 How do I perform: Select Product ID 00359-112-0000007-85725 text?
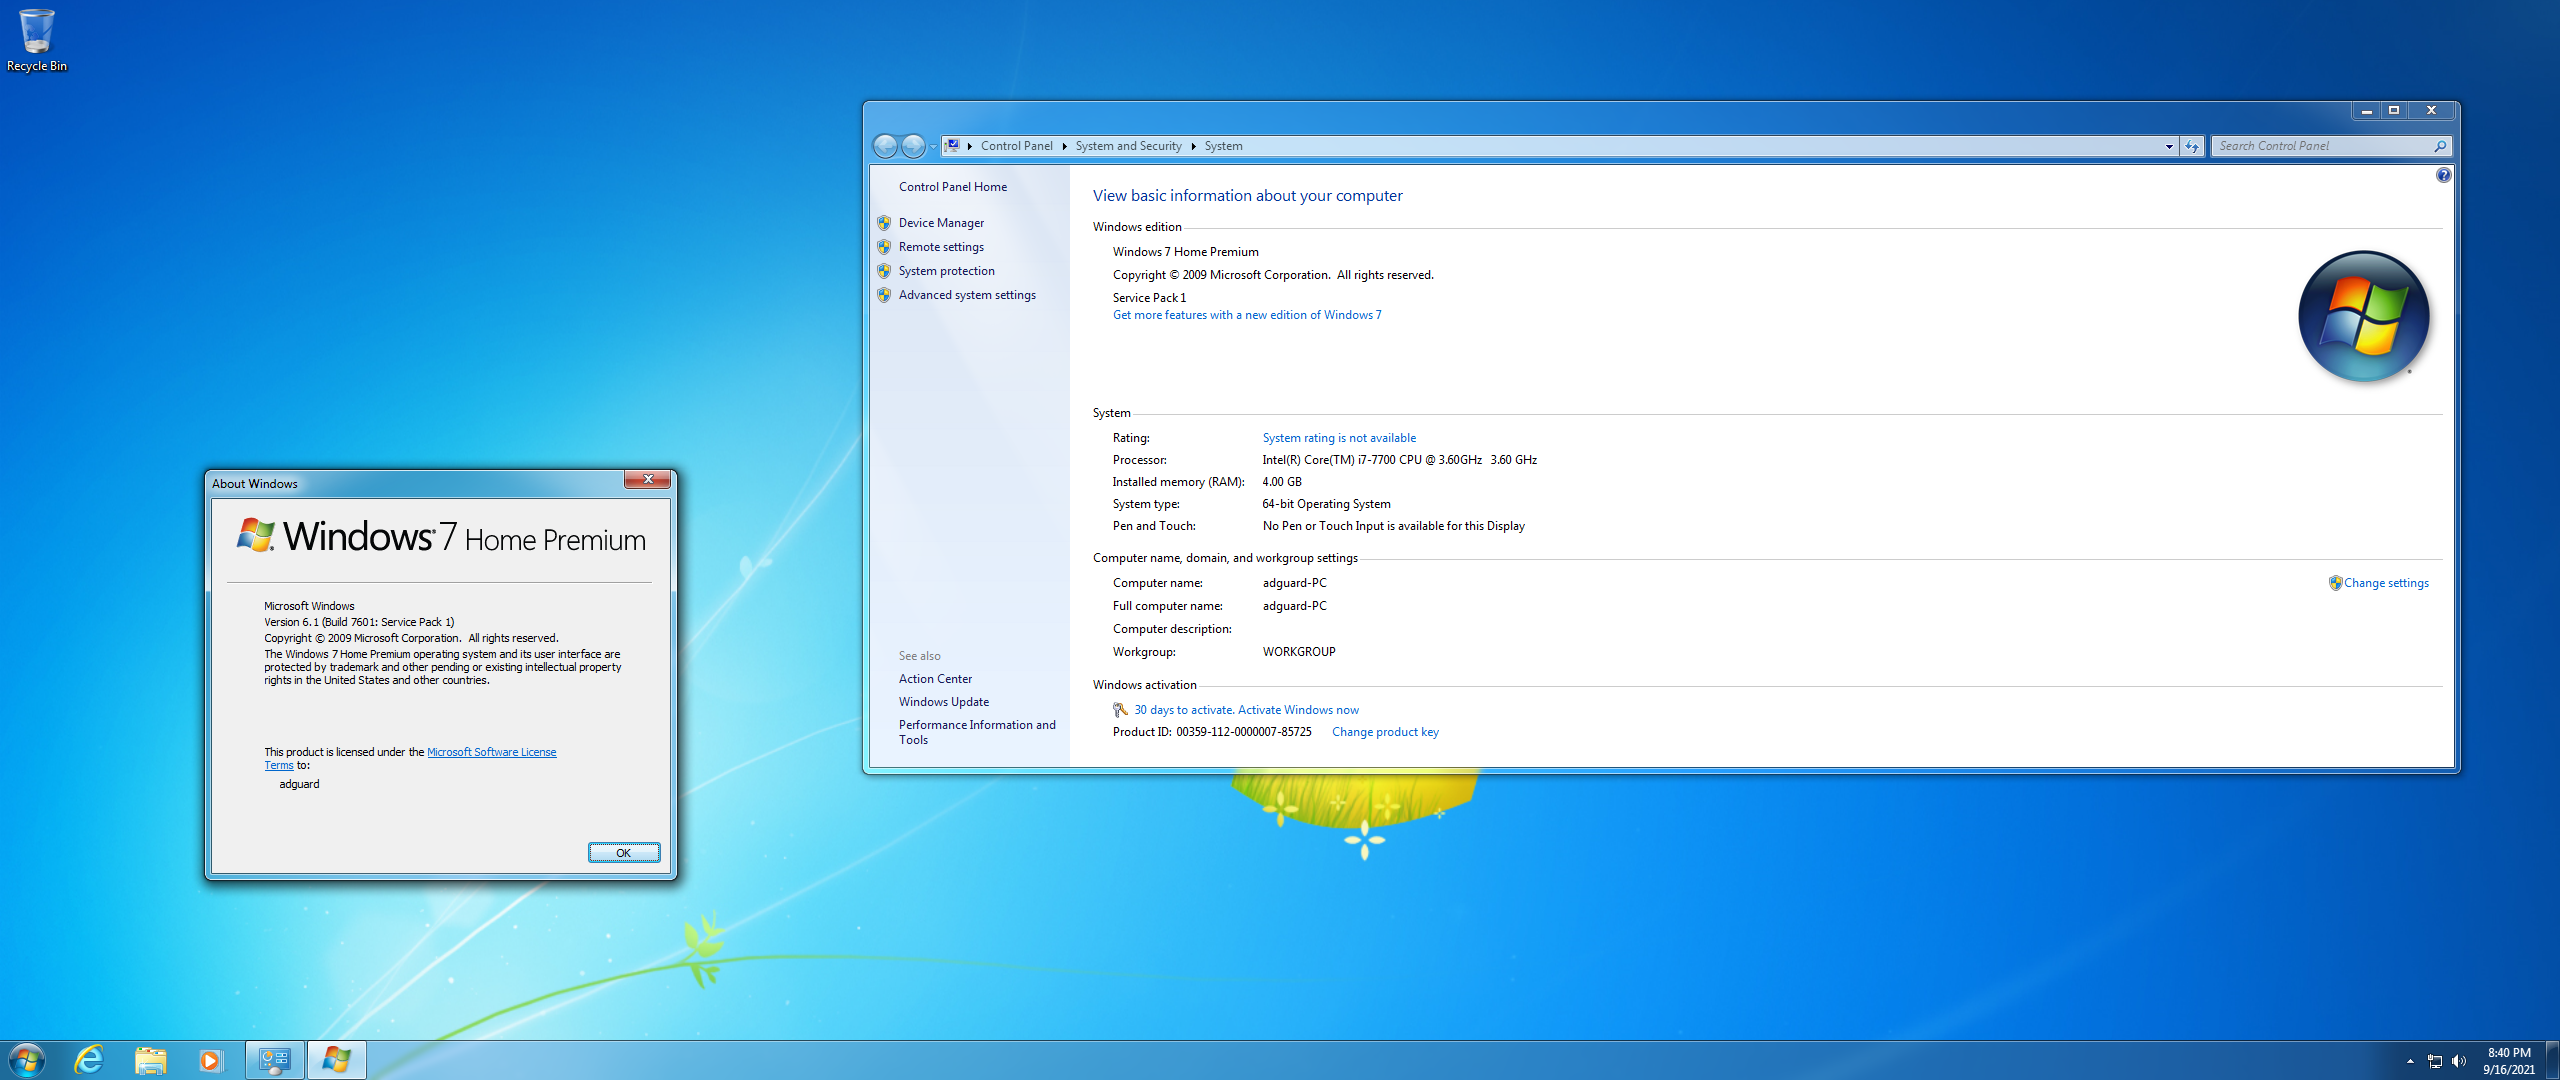[1243, 732]
